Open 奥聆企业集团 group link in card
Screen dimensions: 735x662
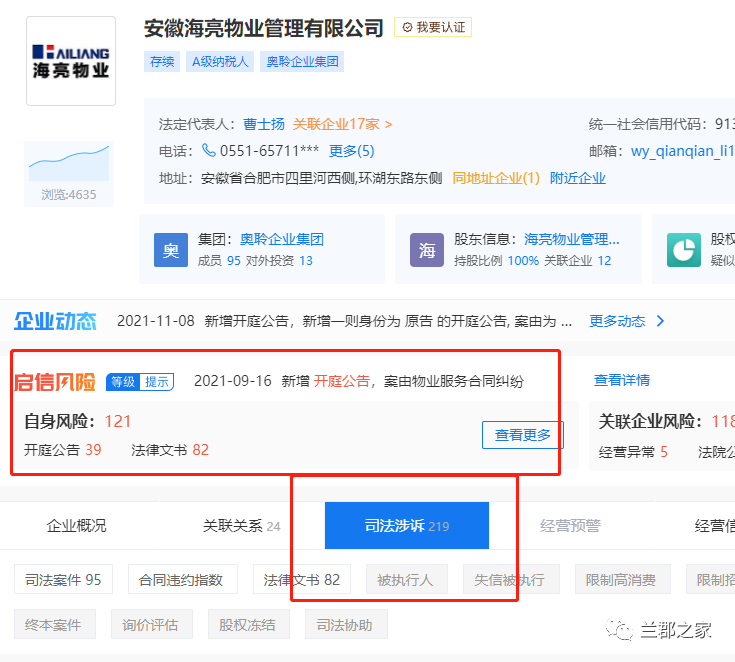click(x=282, y=239)
